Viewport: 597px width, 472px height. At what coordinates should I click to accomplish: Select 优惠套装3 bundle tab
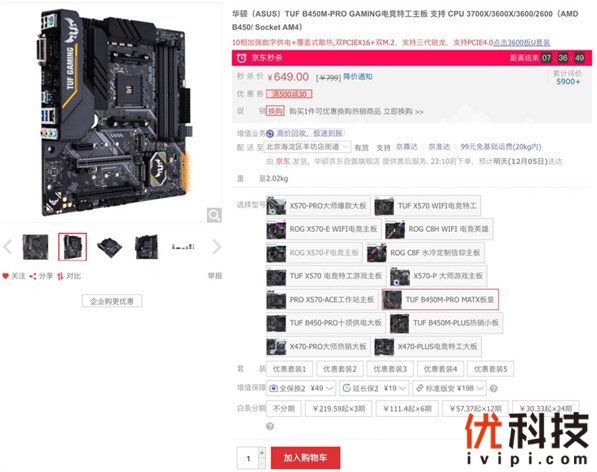[x=390, y=369]
